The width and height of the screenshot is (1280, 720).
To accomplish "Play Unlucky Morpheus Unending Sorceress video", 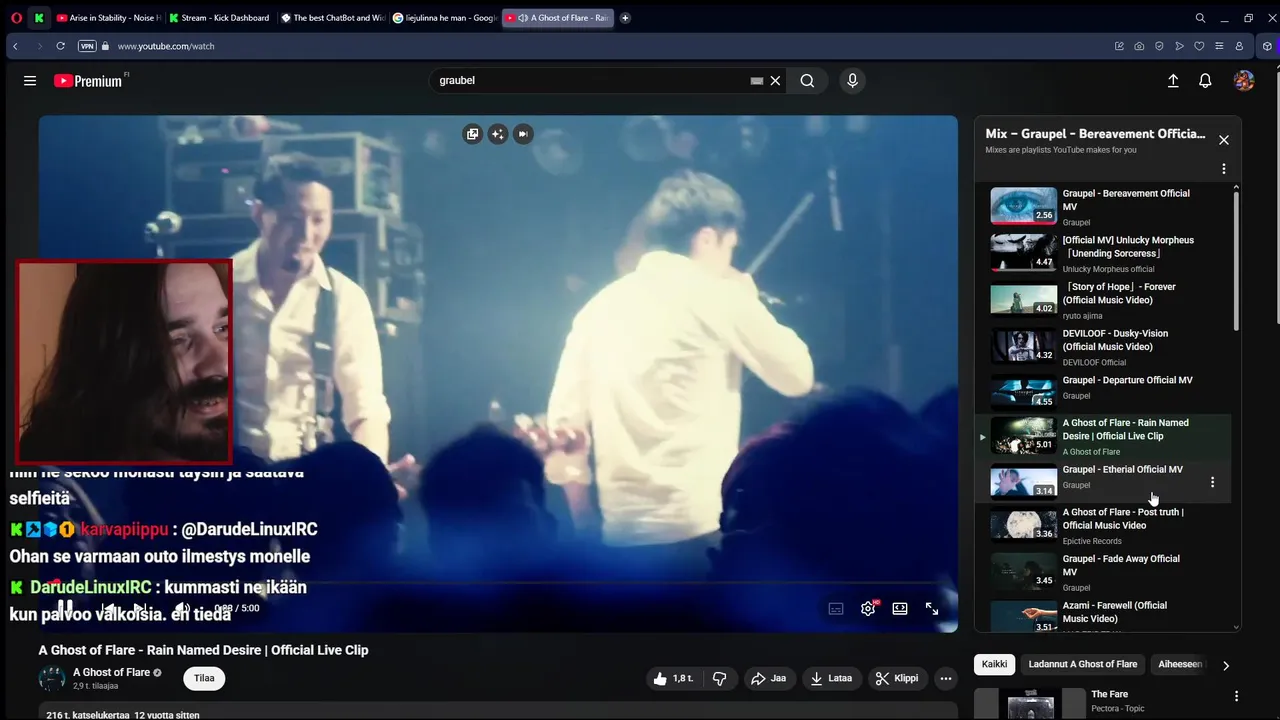I will (x=1103, y=253).
